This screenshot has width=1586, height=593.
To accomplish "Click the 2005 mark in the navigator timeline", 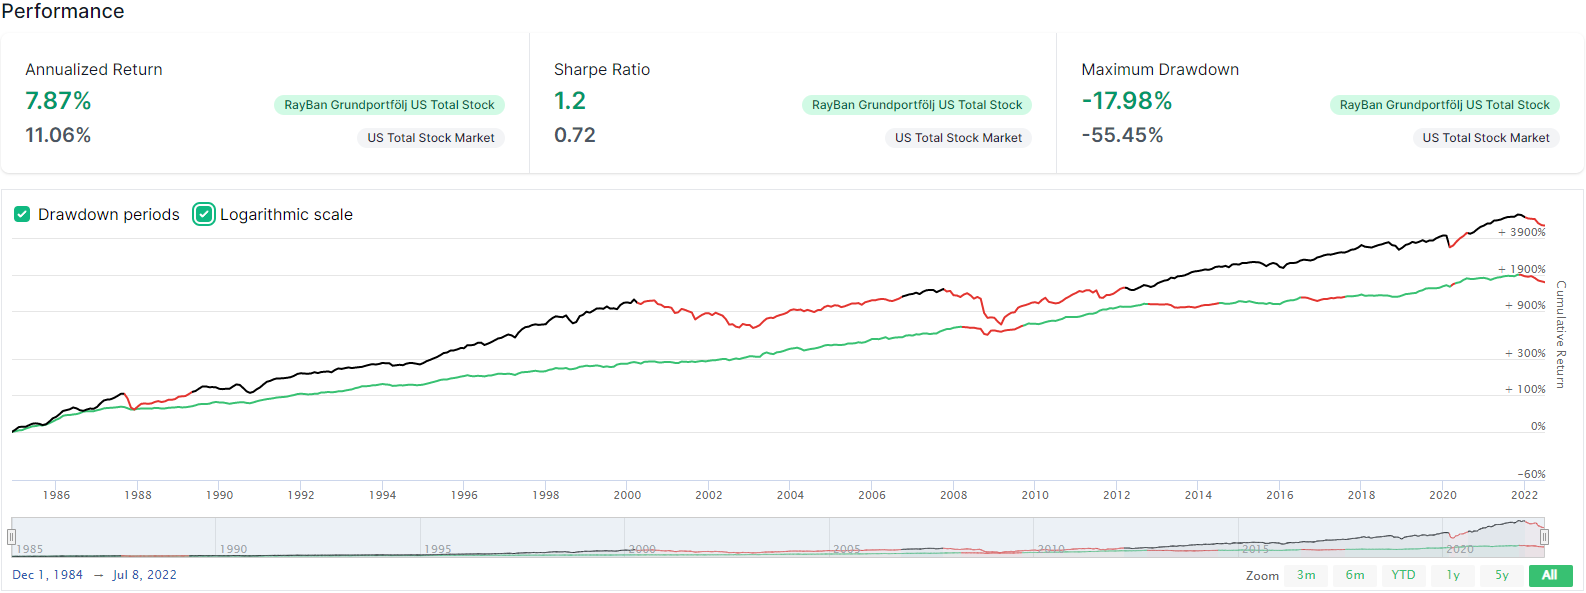I will [847, 549].
